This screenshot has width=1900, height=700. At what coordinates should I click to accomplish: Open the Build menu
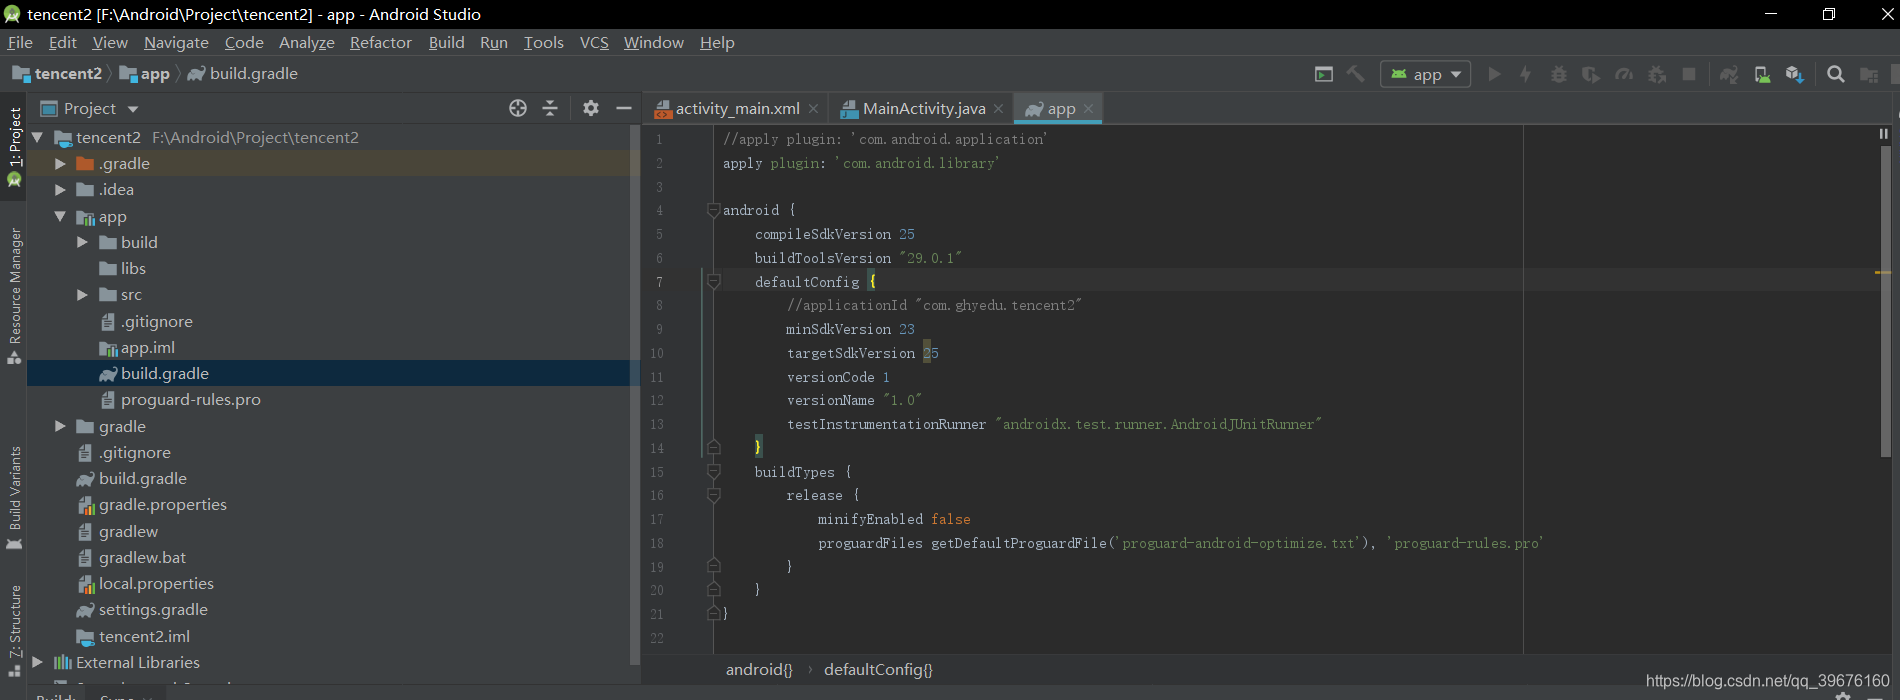pyautogui.click(x=446, y=42)
